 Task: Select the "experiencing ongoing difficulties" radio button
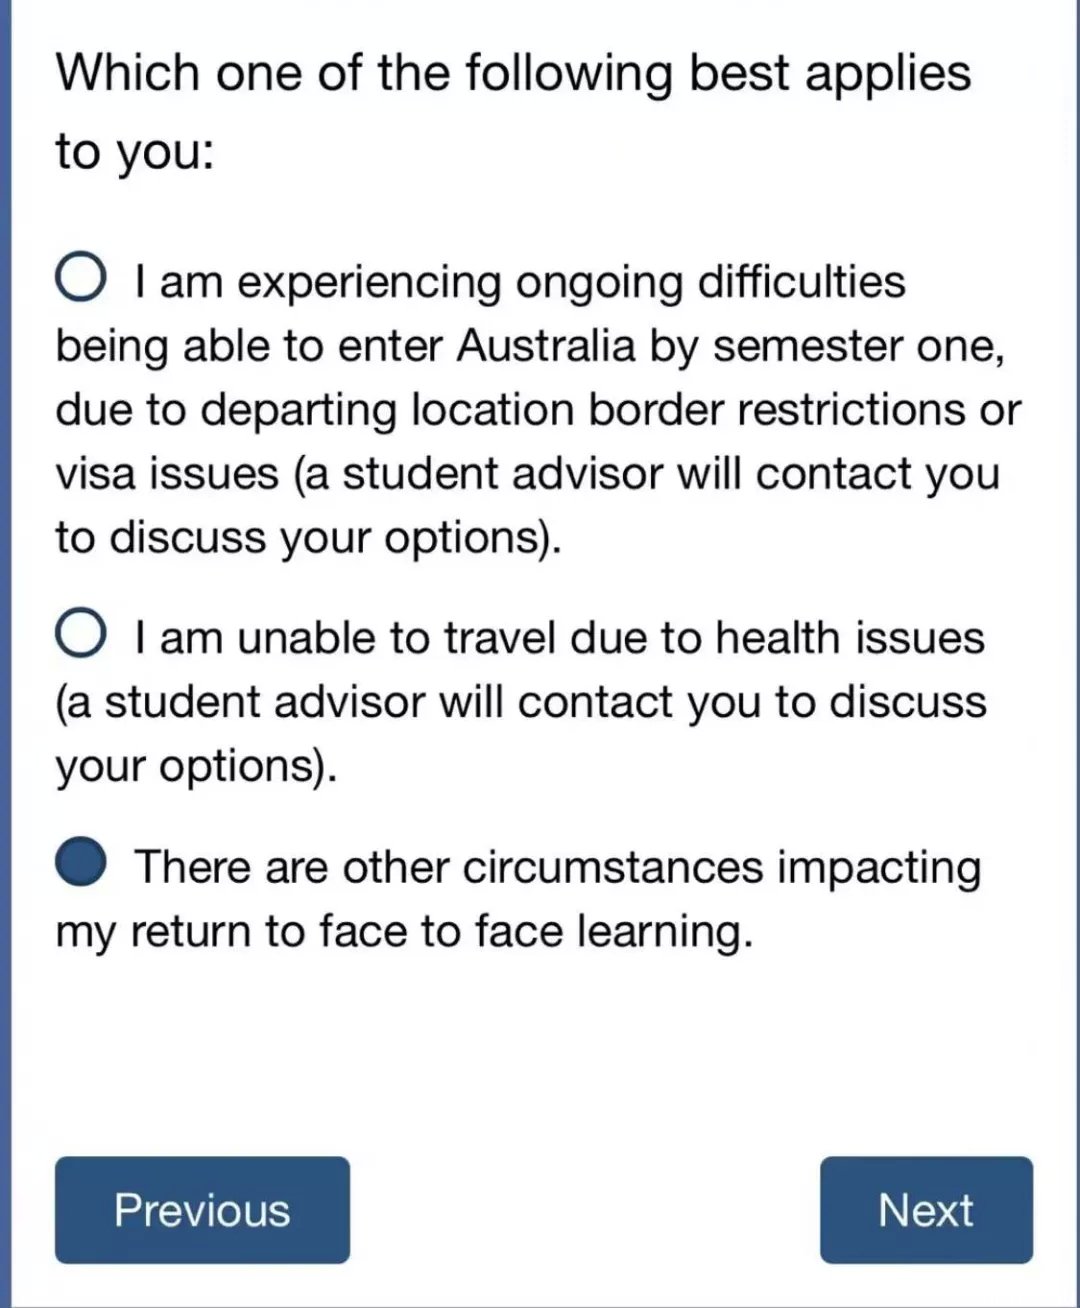coord(80,278)
